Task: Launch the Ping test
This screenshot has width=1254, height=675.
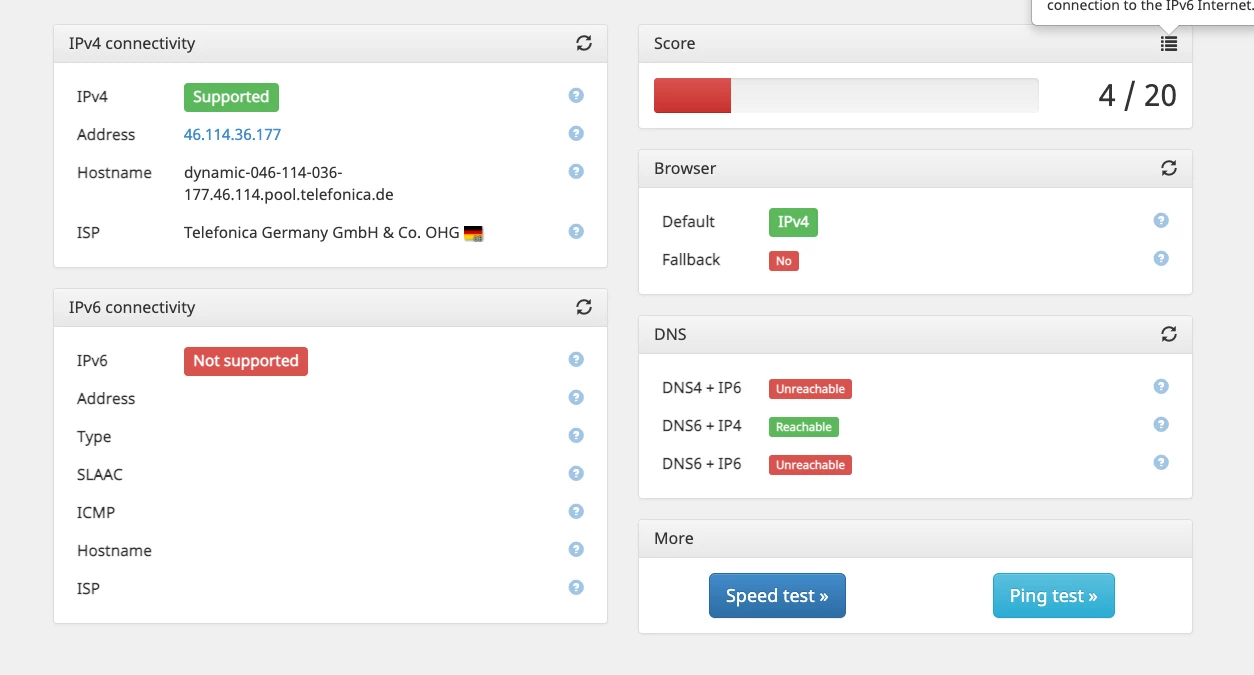Action: 1053,596
